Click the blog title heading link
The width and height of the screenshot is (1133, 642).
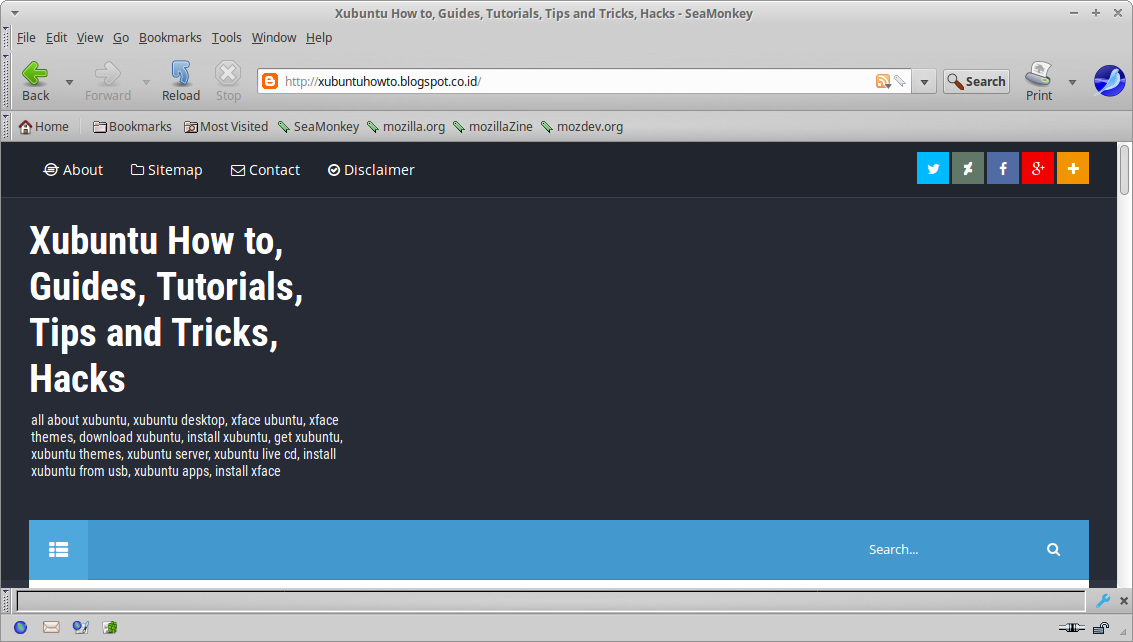tap(166, 309)
